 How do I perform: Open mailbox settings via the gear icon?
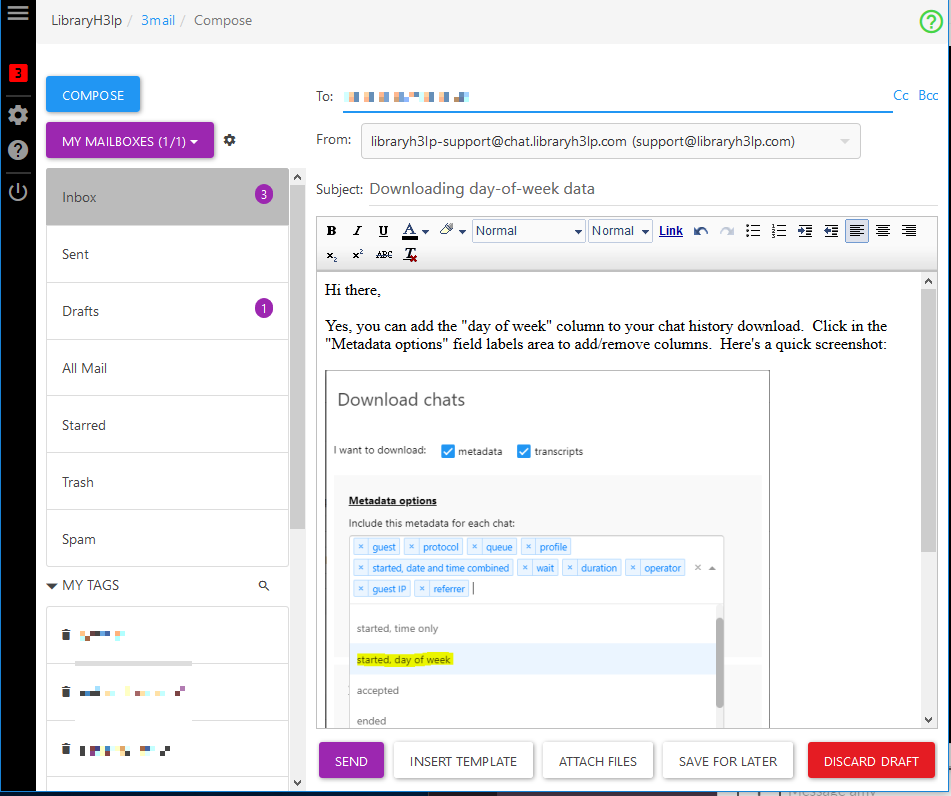[x=229, y=140]
